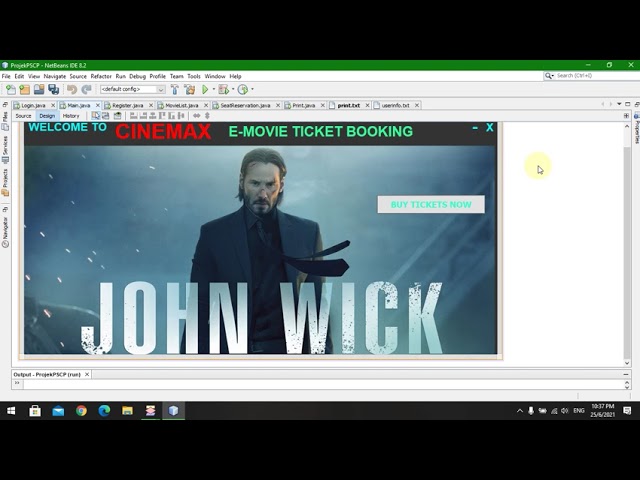The height and width of the screenshot is (480, 640).
Task: Click the BUY TICKETS NOW button
Action: (431, 204)
